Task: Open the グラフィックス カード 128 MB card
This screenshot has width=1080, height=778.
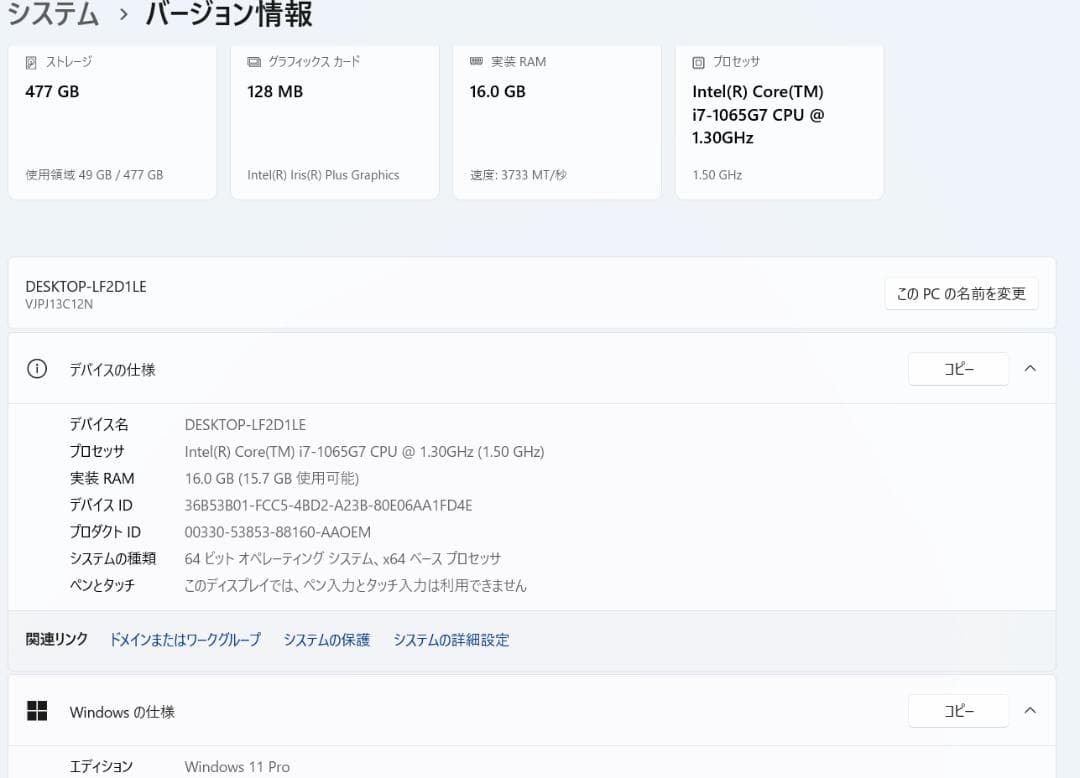Action: (335, 122)
